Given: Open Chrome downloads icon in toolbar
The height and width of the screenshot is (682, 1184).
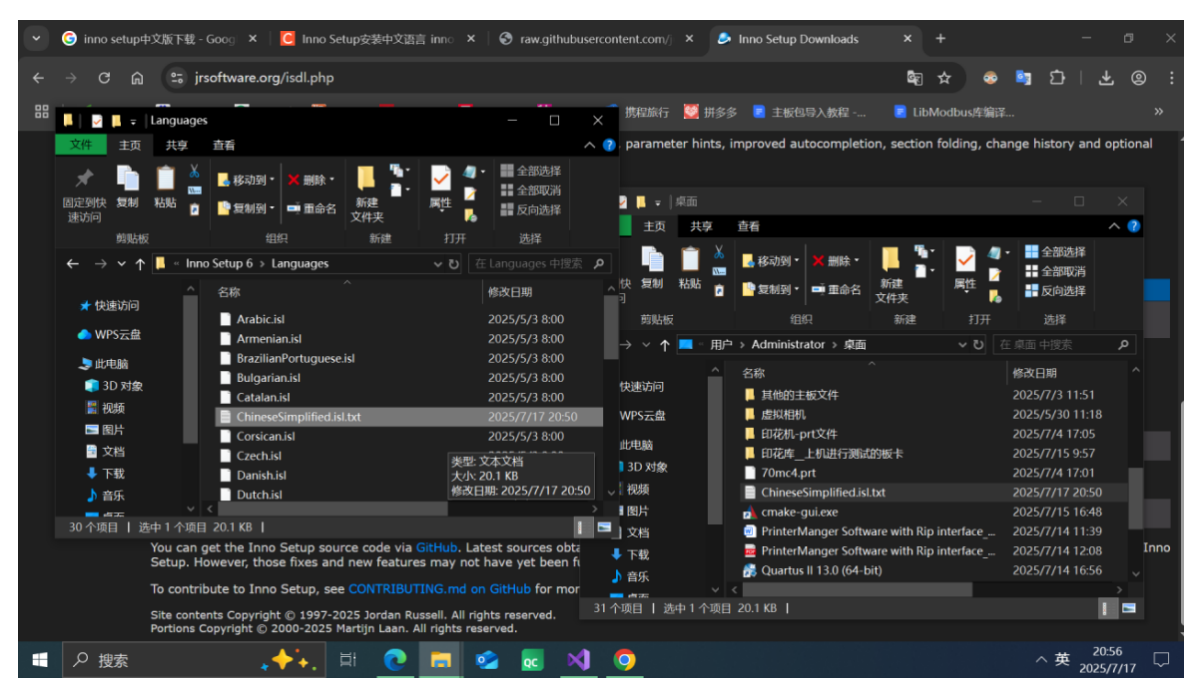Looking at the screenshot, I should (1105, 78).
